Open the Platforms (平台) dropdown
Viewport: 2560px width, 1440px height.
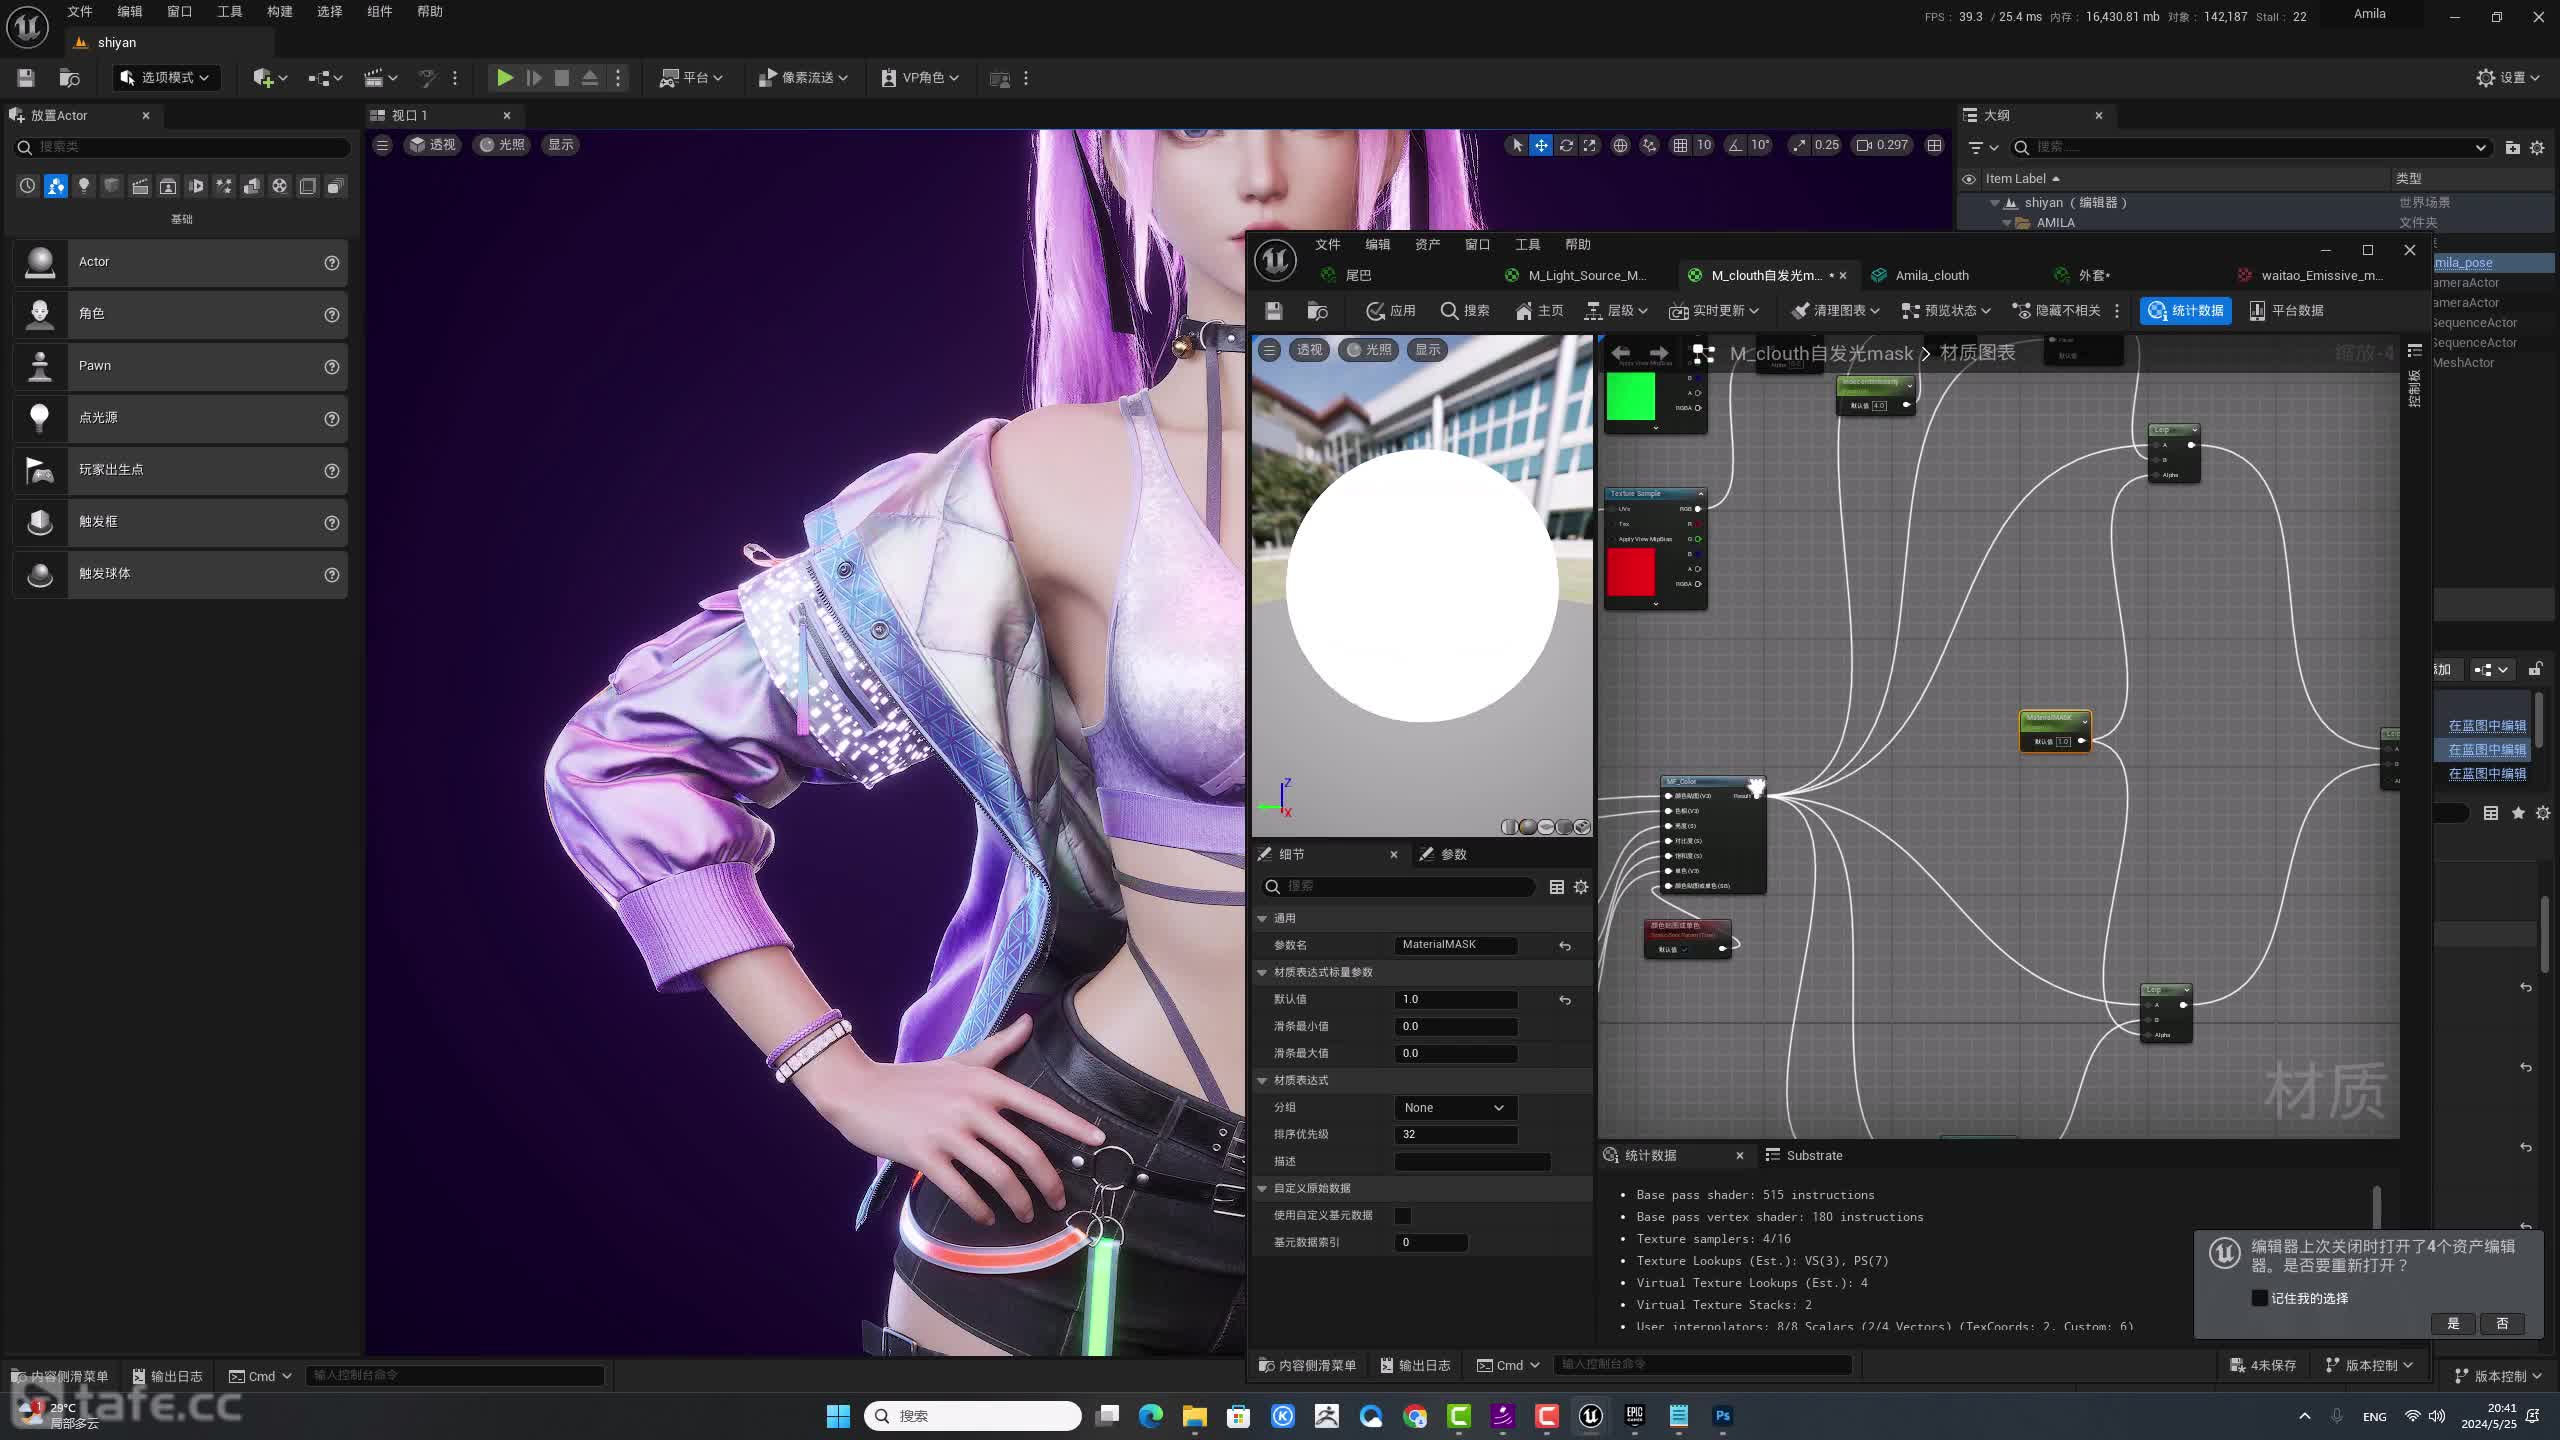[691, 78]
